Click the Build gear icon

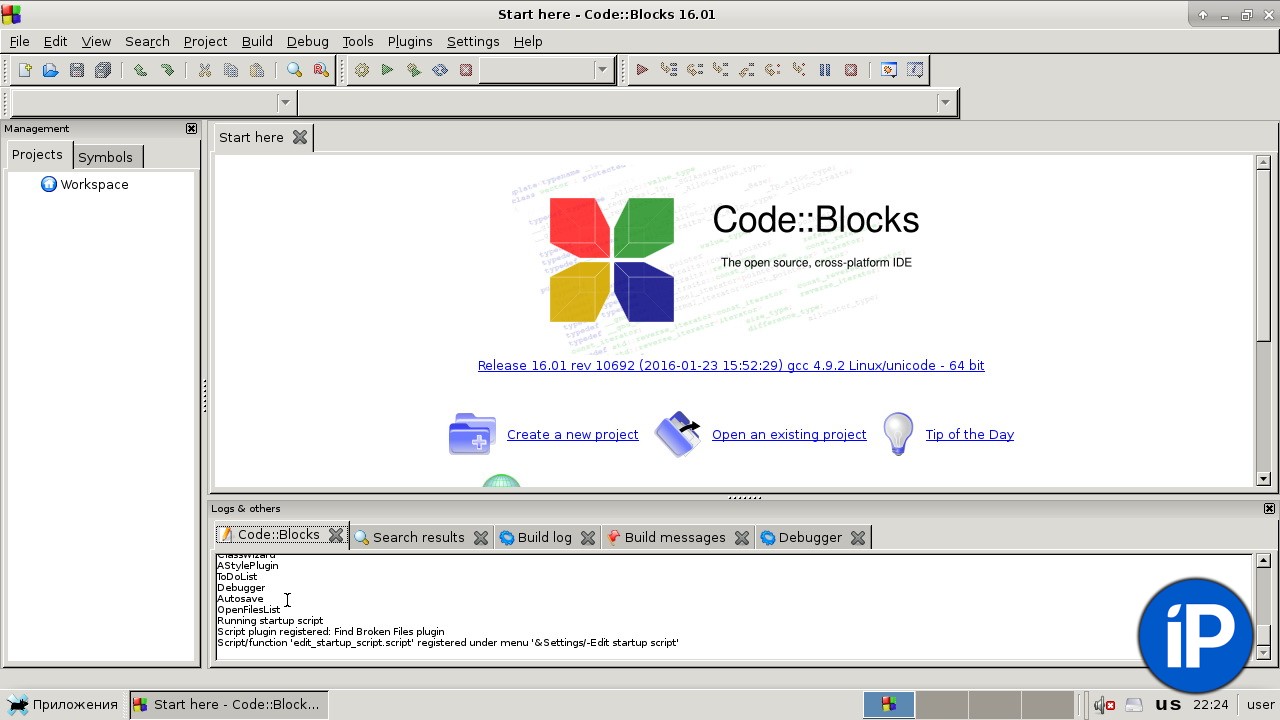click(x=361, y=70)
